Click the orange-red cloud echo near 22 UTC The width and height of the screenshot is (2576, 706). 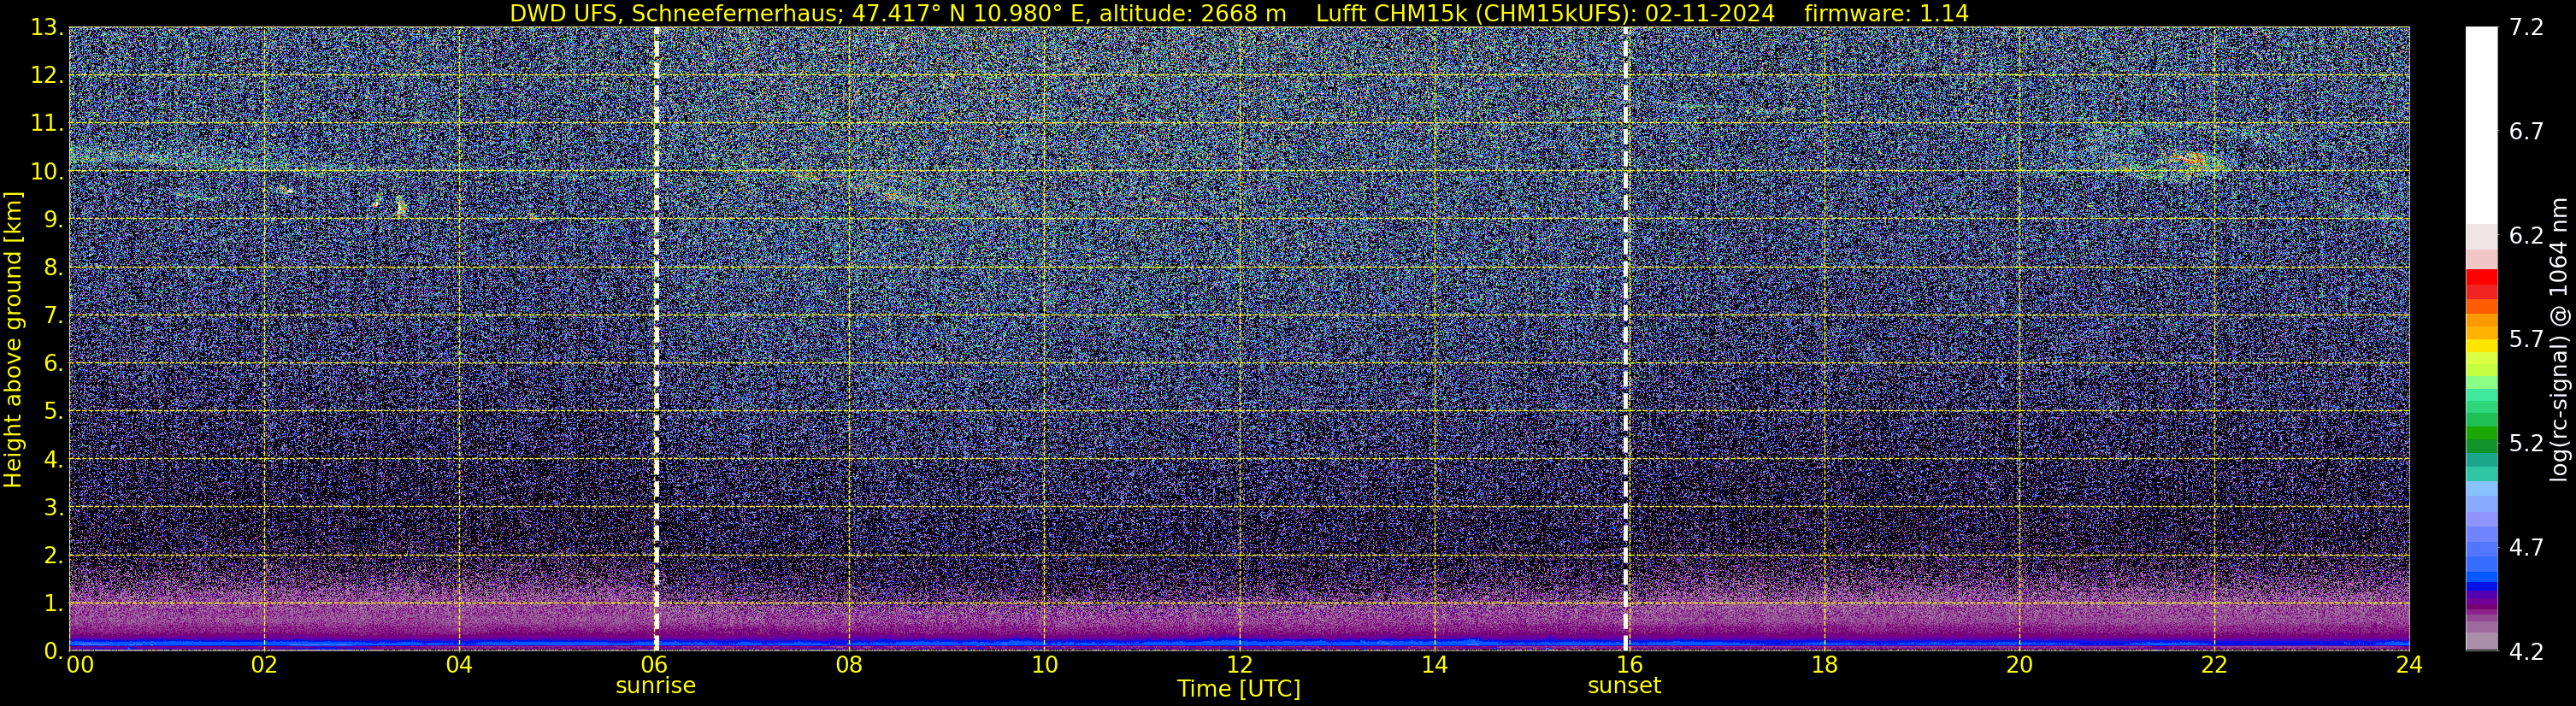coord(2191,159)
